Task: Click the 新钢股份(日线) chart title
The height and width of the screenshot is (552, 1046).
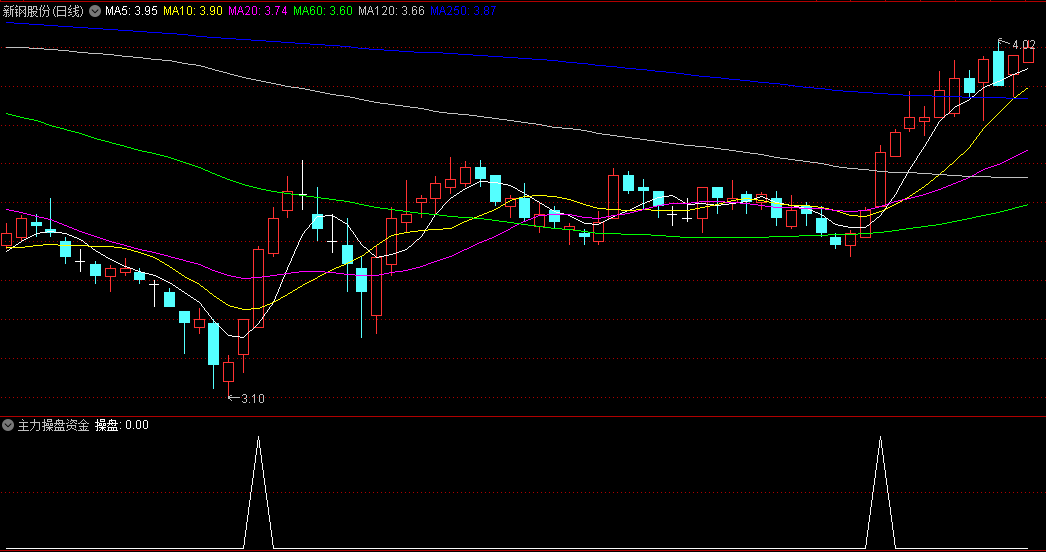Action: click(43, 11)
